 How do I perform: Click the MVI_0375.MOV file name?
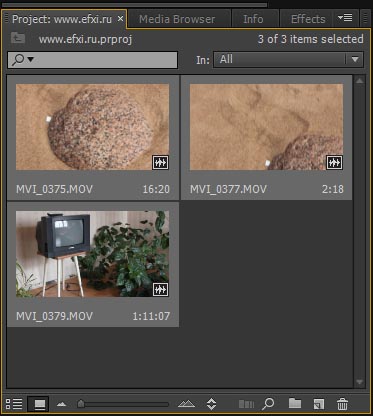tap(54, 189)
